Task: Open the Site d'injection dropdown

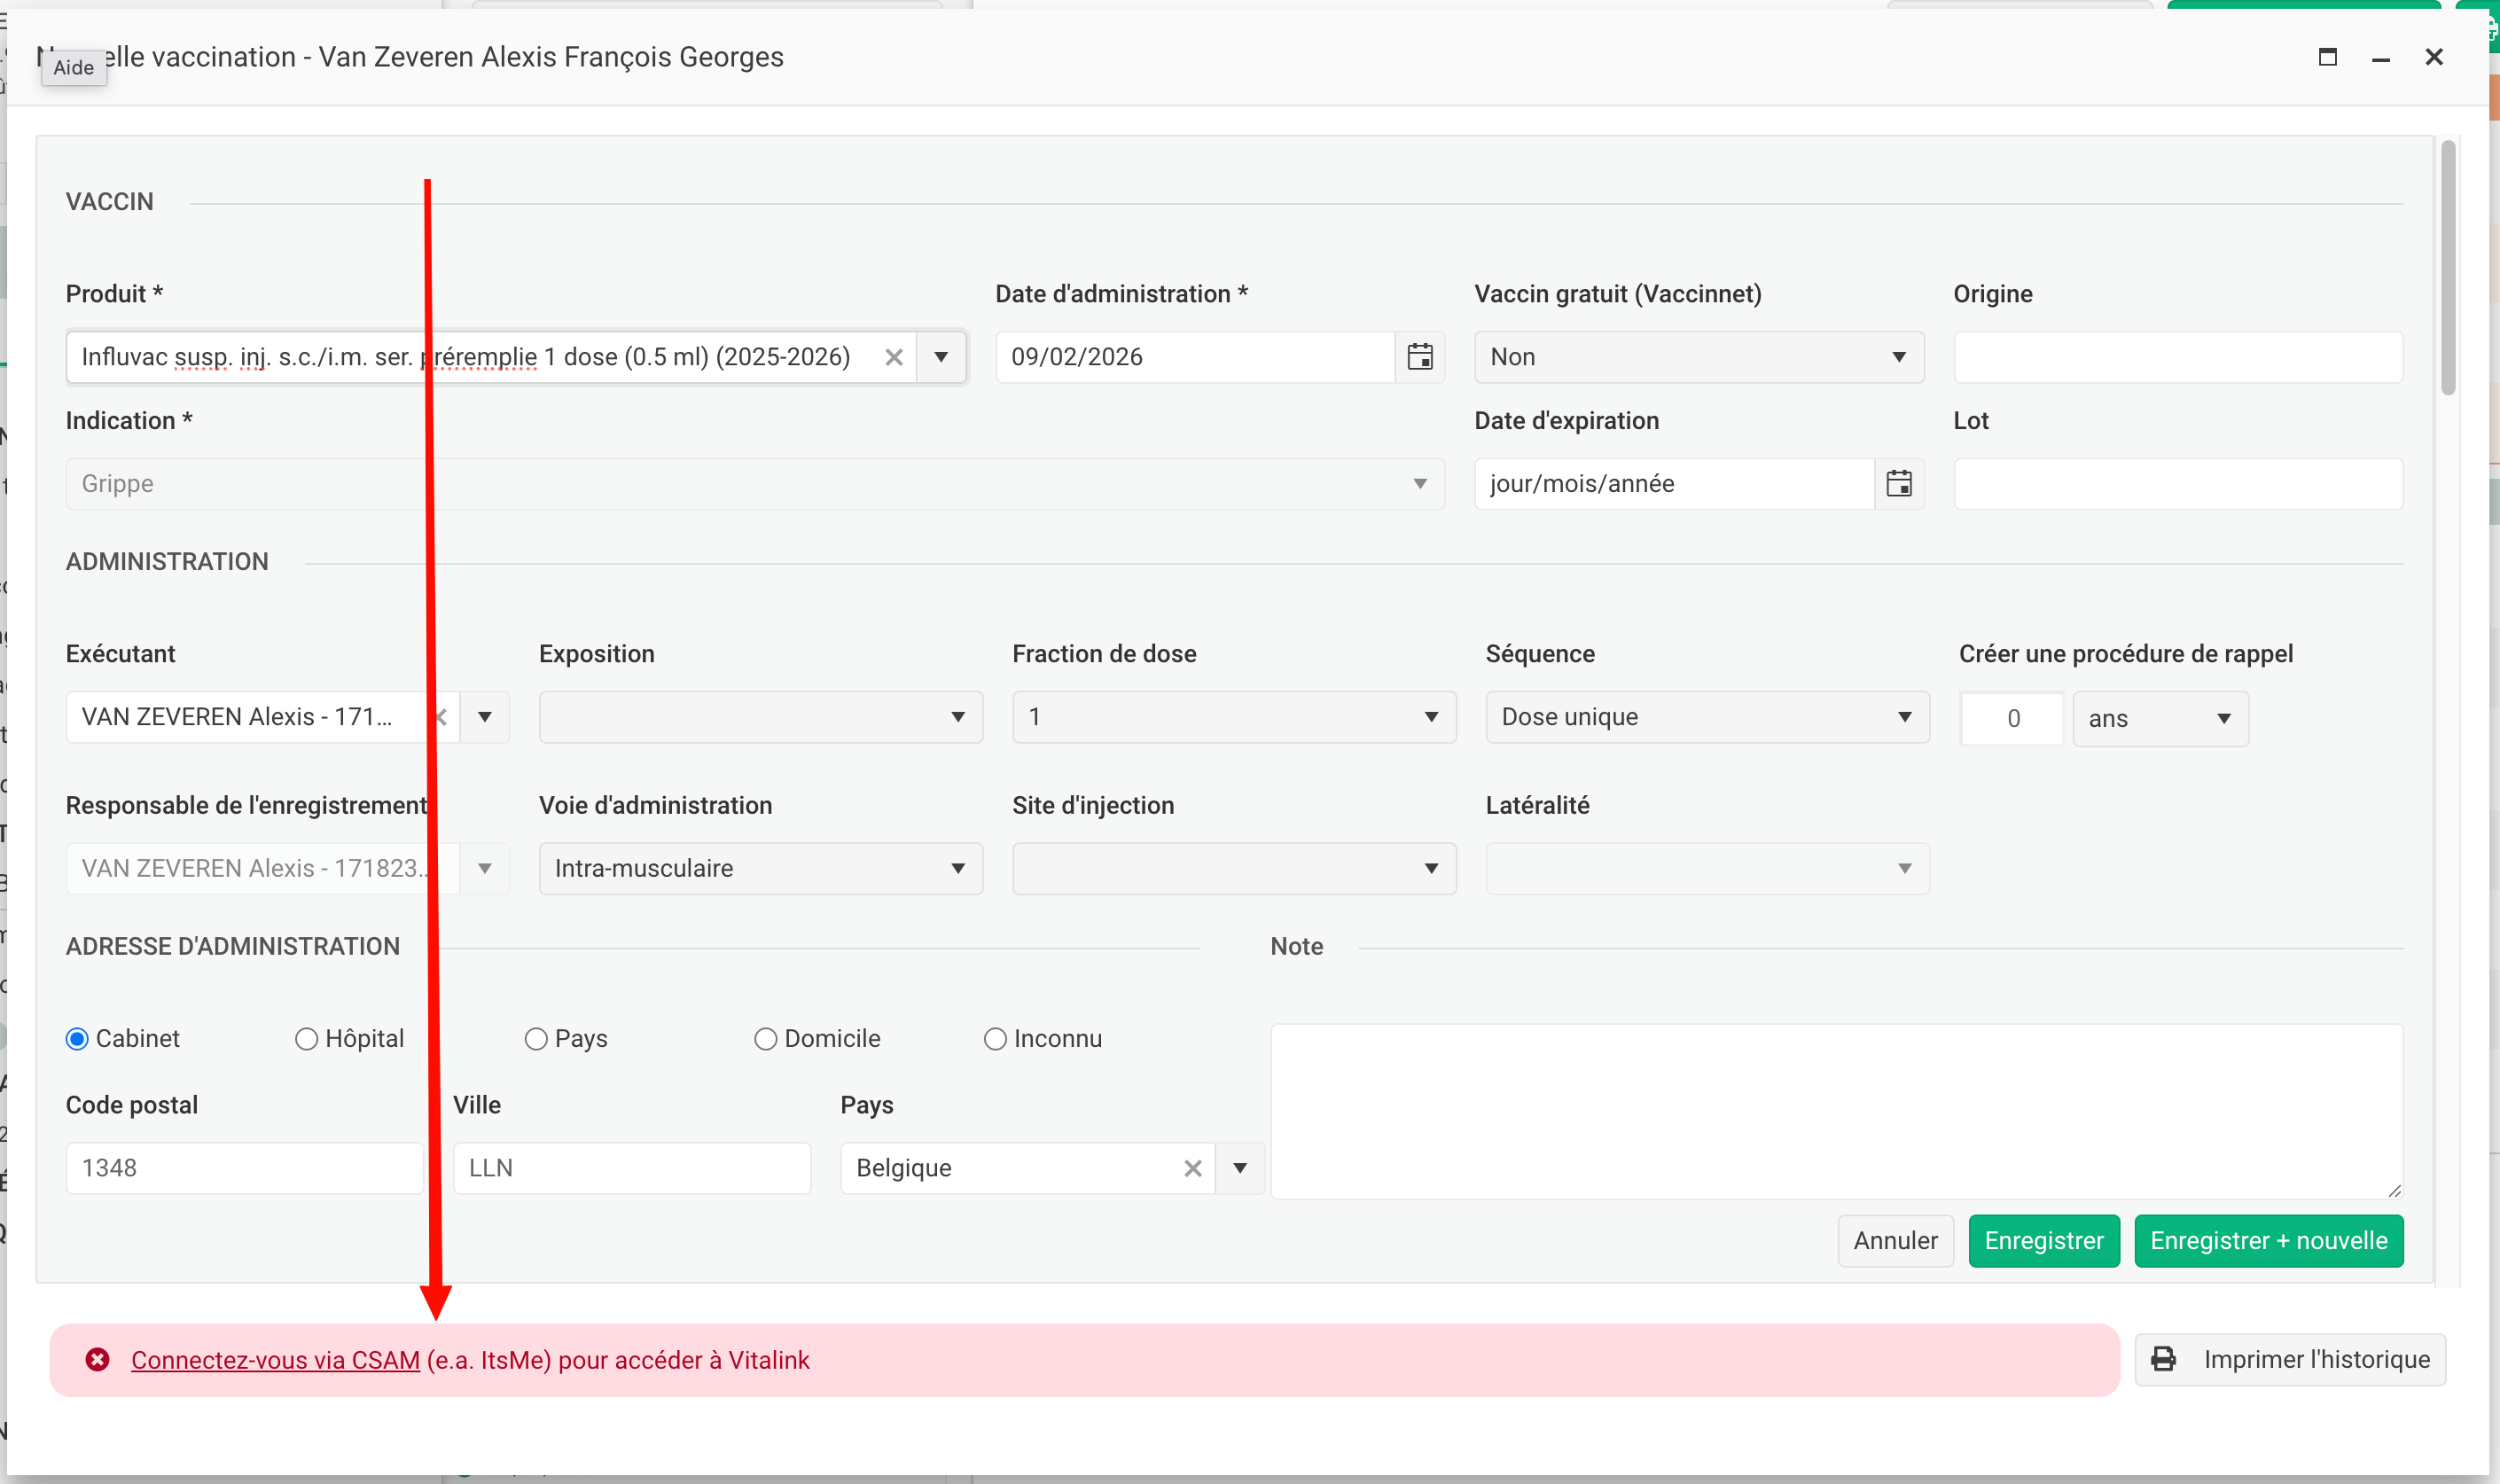Action: coord(1233,868)
